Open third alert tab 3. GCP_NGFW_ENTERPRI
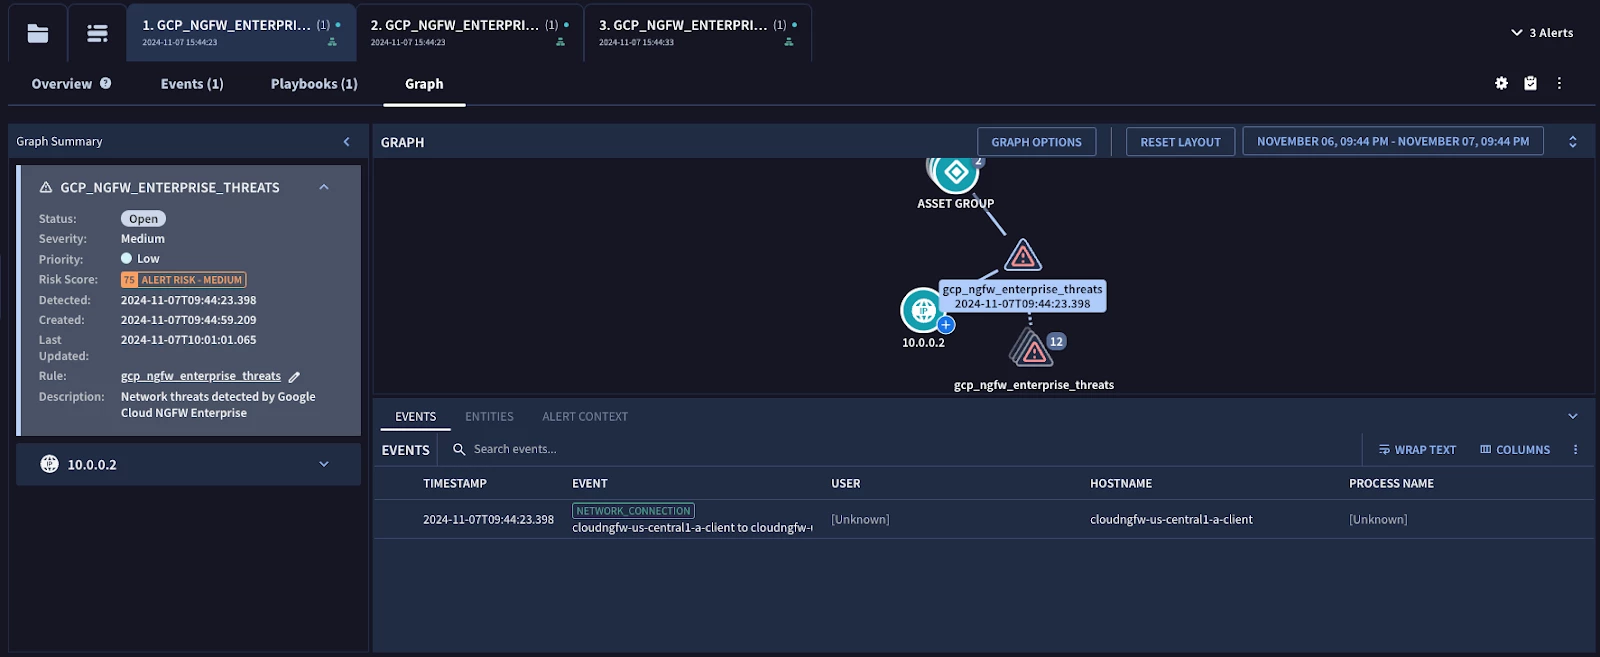This screenshot has height=657, width=1600. 698,33
